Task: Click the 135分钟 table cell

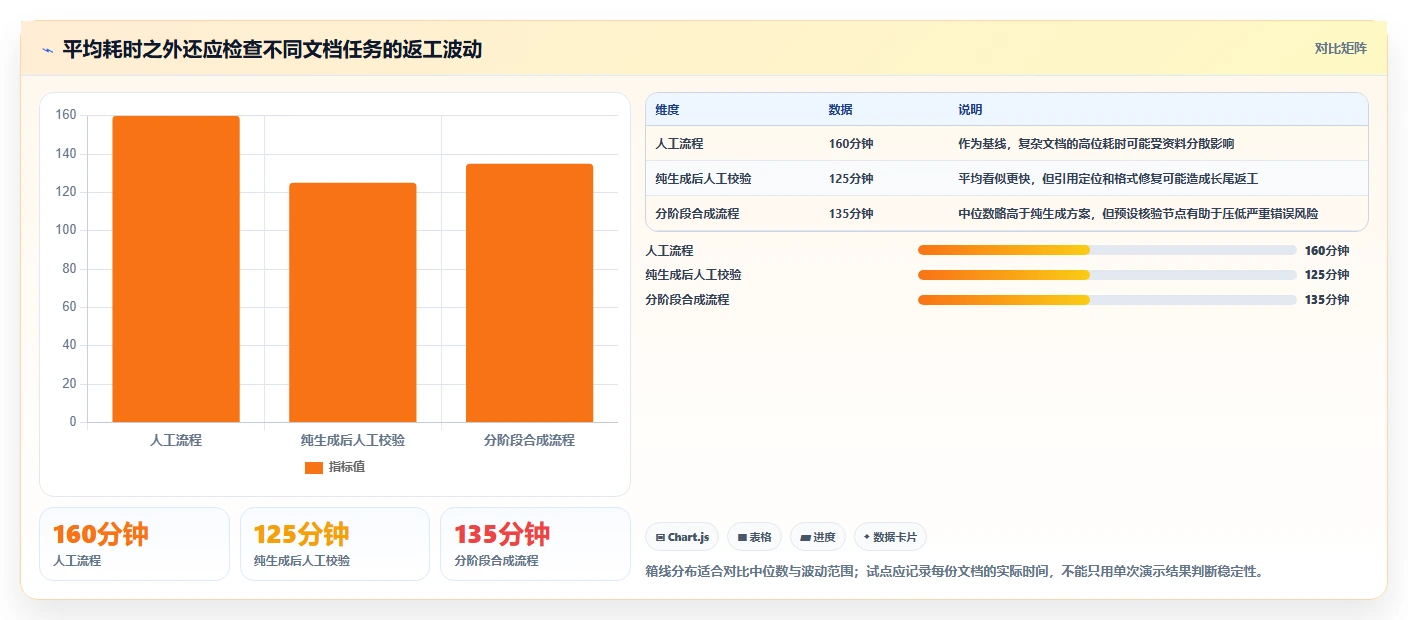Action: (x=851, y=214)
